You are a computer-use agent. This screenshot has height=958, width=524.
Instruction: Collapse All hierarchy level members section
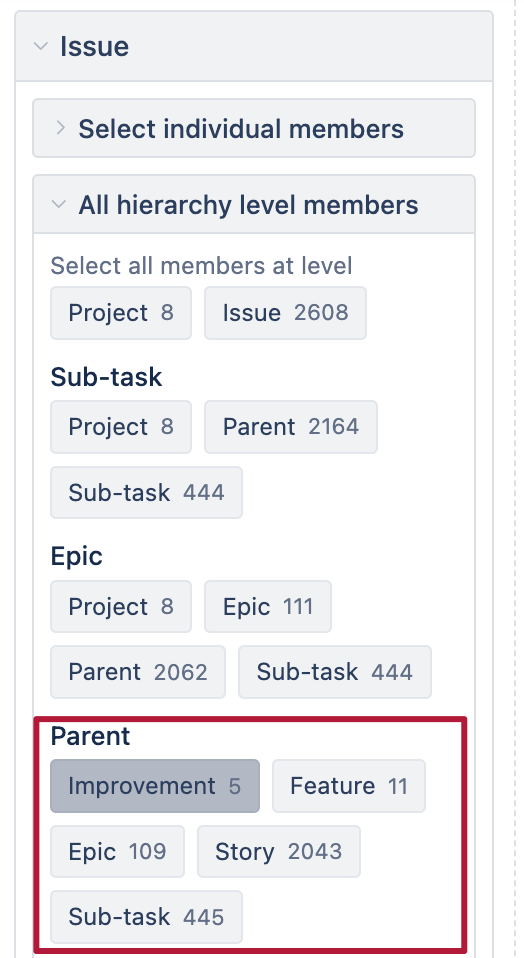59,205
